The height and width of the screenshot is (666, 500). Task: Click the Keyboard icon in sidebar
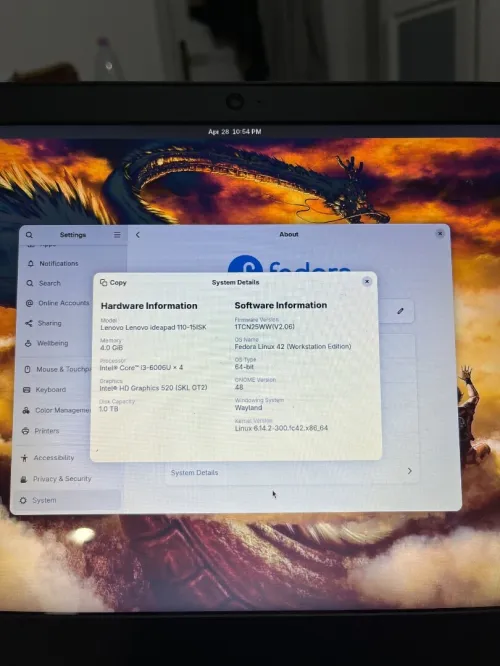point(26,389)
